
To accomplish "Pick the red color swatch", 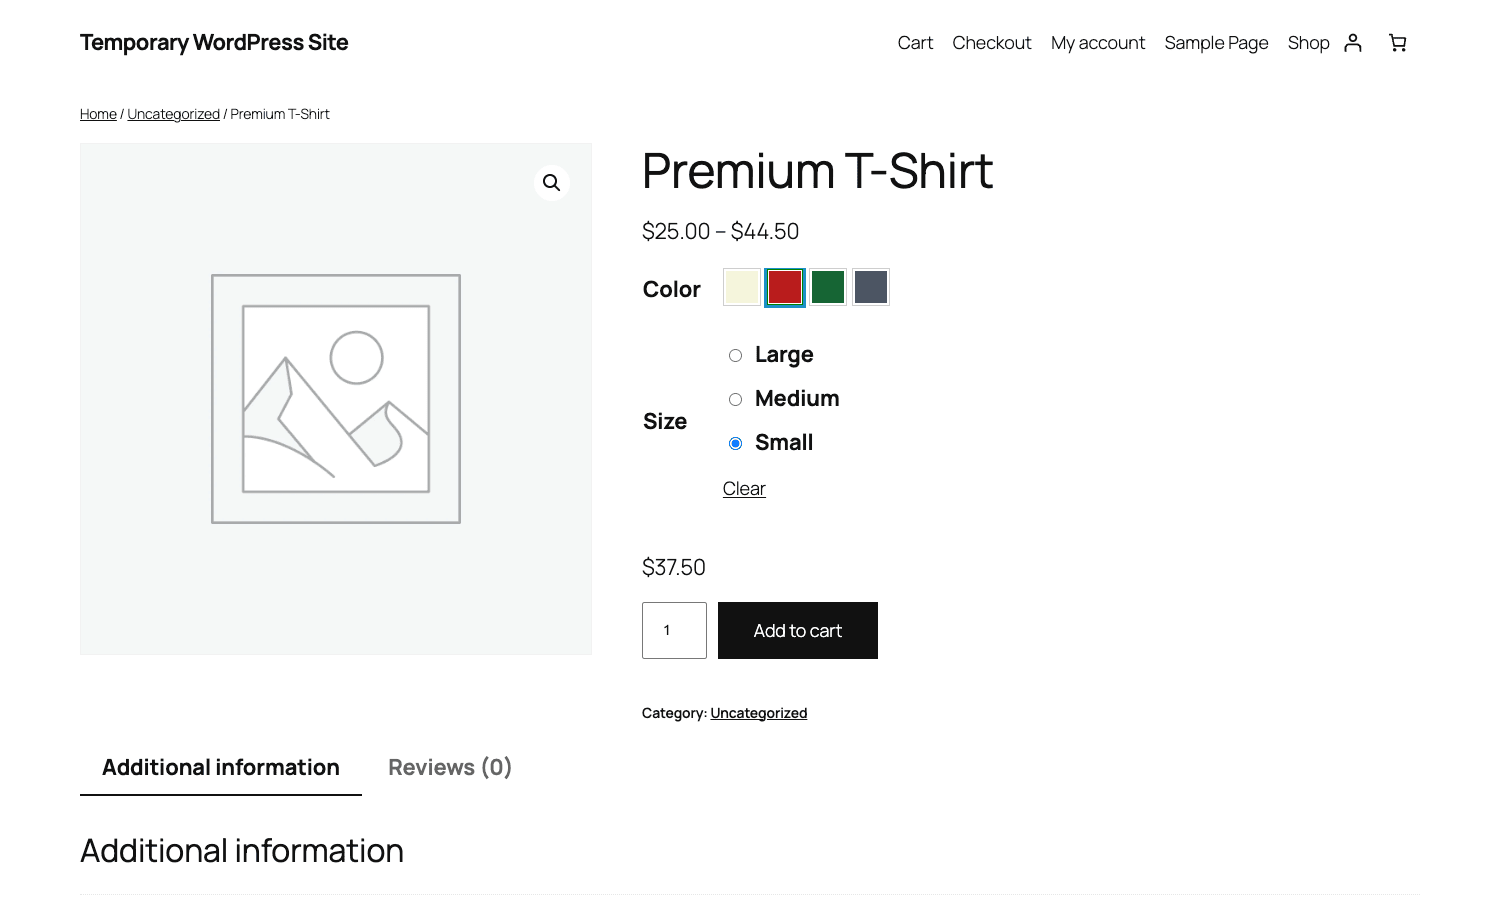I will pos(785,287).
